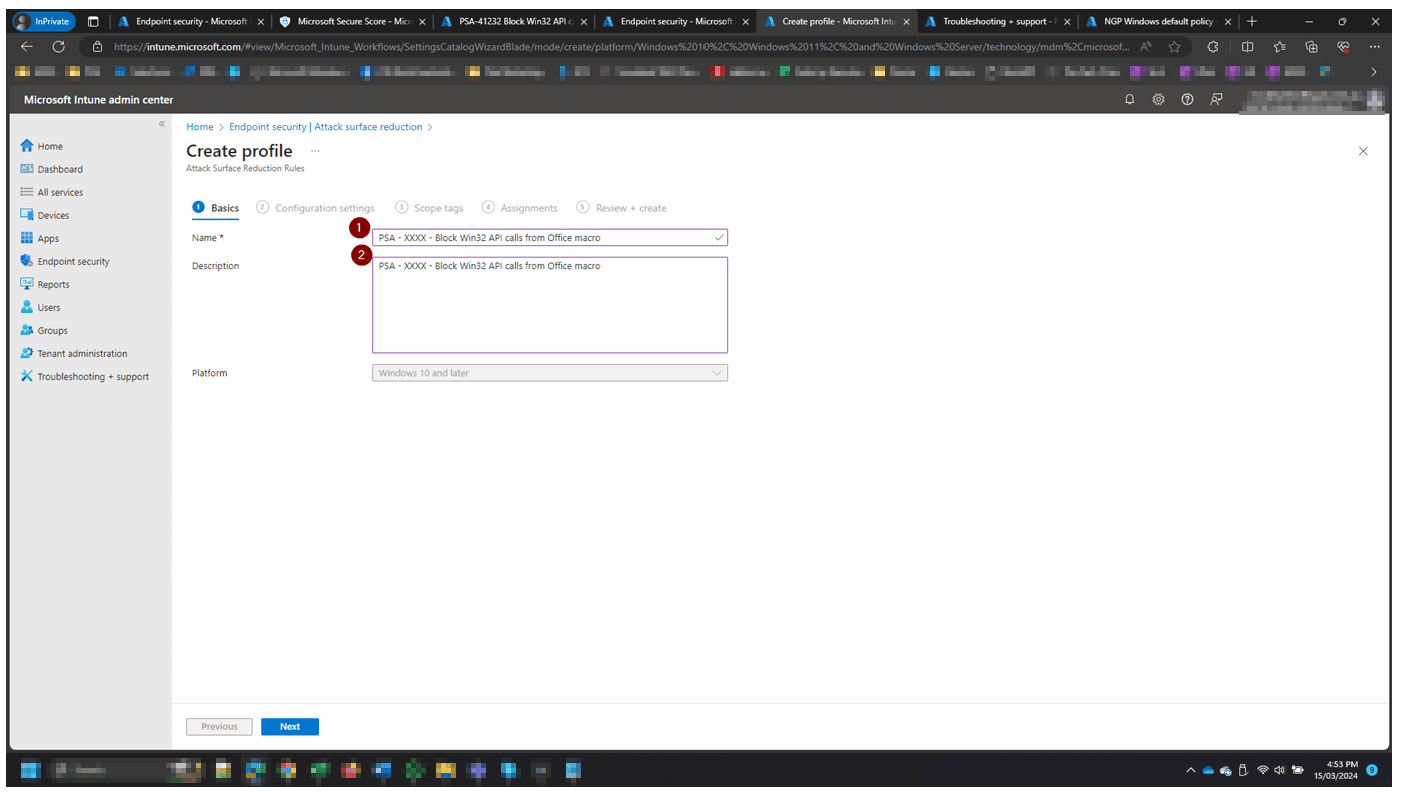Open the OneDrive tray icon
Image resolution: width=1402 pixels, height=792 pixels.
(x=1207, y=770)
